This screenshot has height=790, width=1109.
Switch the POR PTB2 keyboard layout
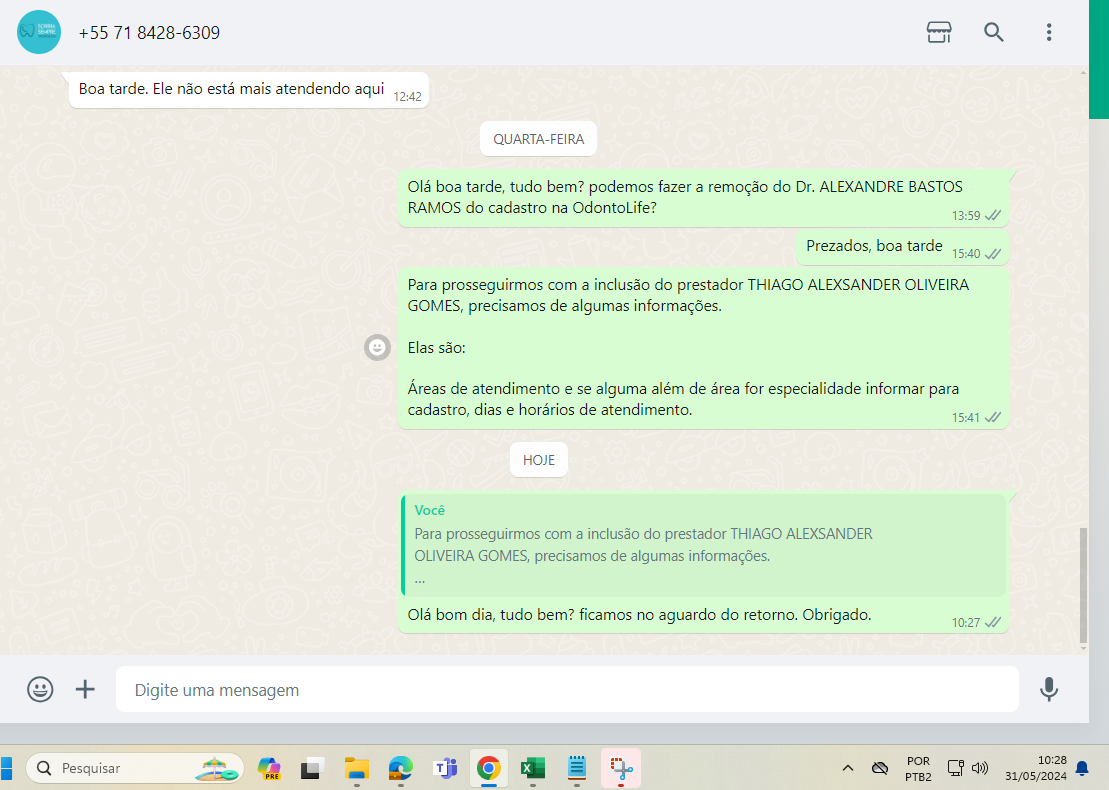pyautogui.click(x=918, y=769)
